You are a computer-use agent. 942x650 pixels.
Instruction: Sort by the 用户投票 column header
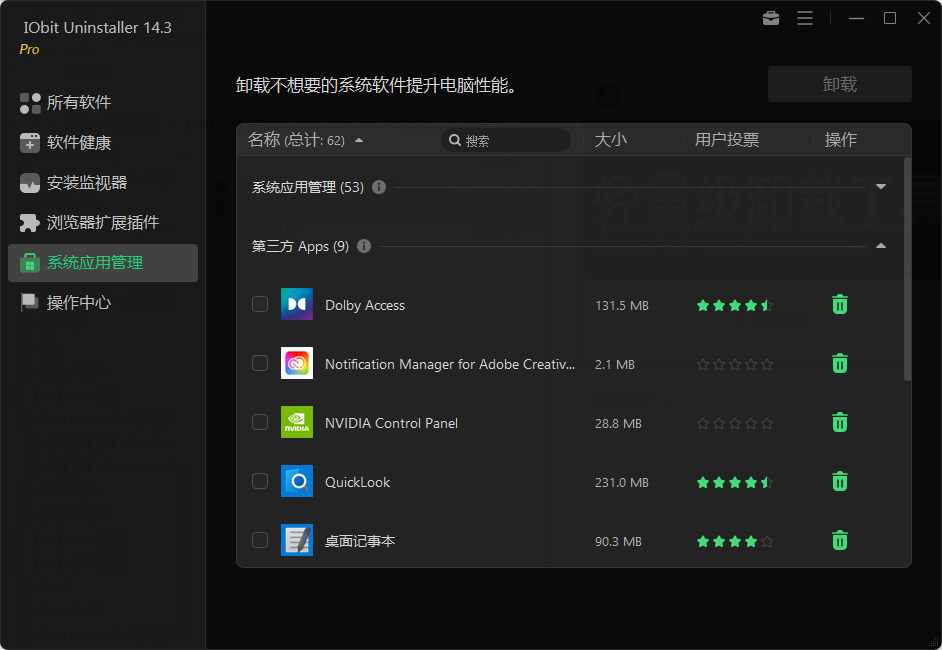pos(727,140)
